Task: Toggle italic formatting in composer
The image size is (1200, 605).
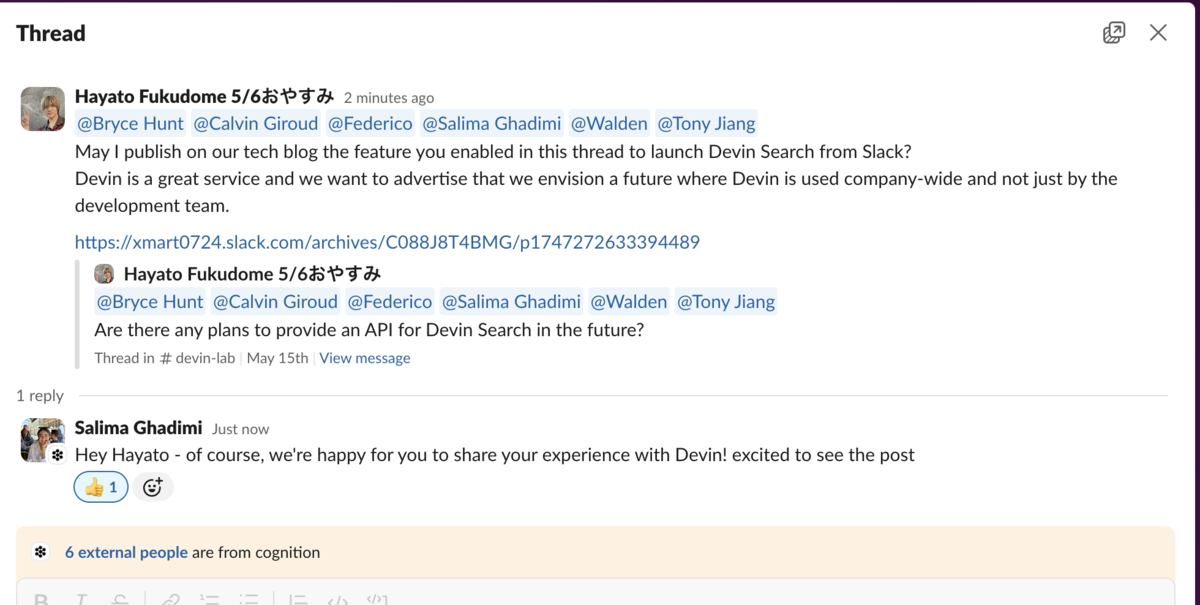Action: pyautogui.click(x=81, y=600)
